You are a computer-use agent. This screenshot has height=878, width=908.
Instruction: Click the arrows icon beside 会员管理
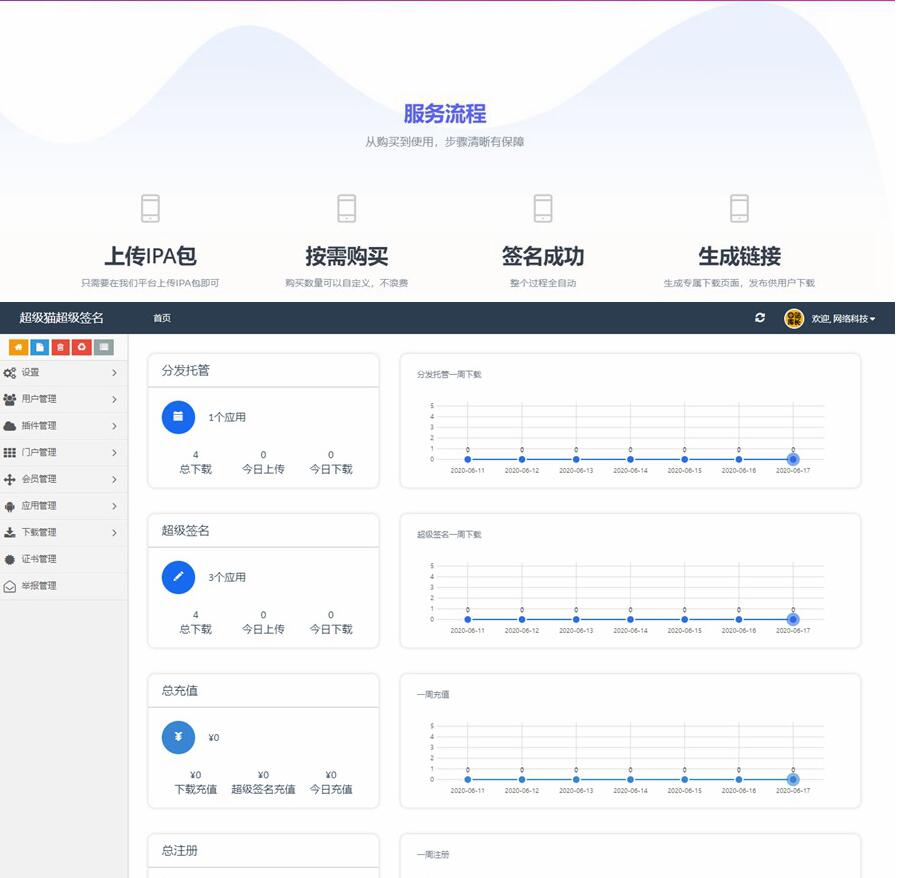coord(10,480)
